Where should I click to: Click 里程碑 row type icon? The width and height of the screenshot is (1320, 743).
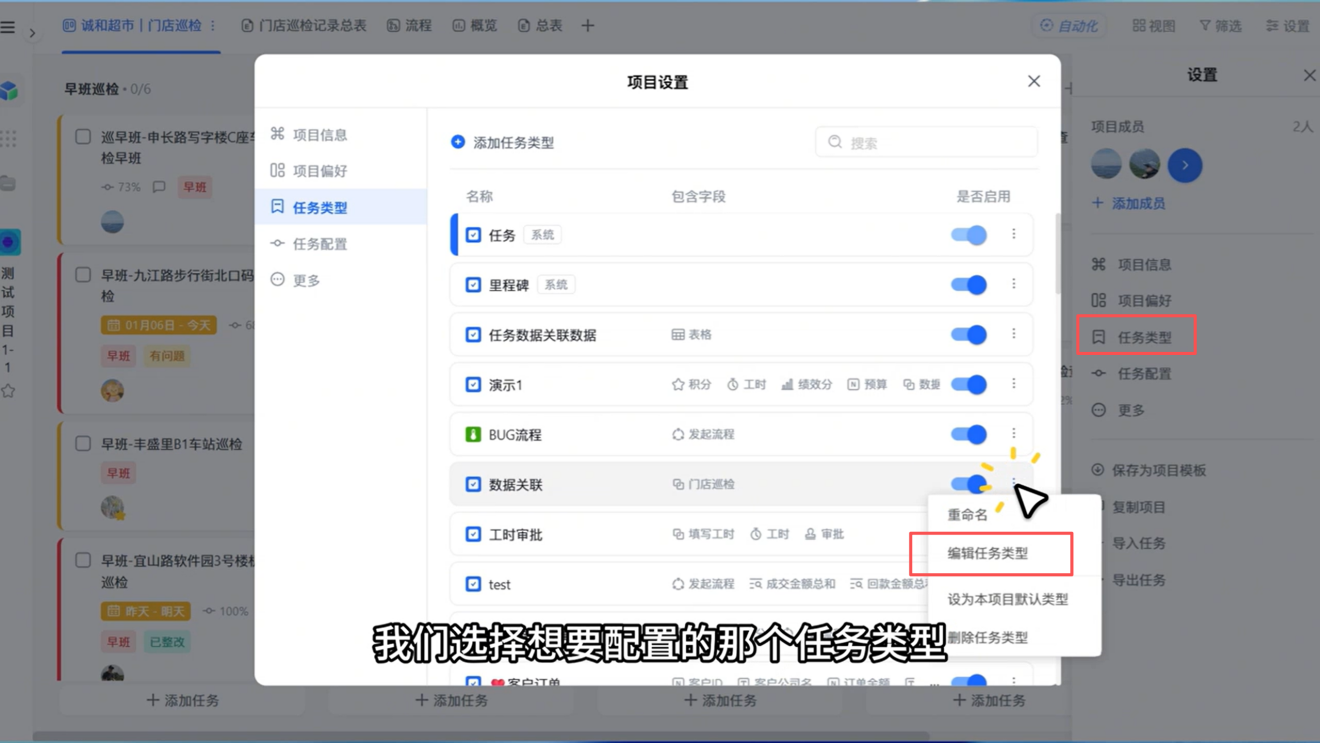473,285
